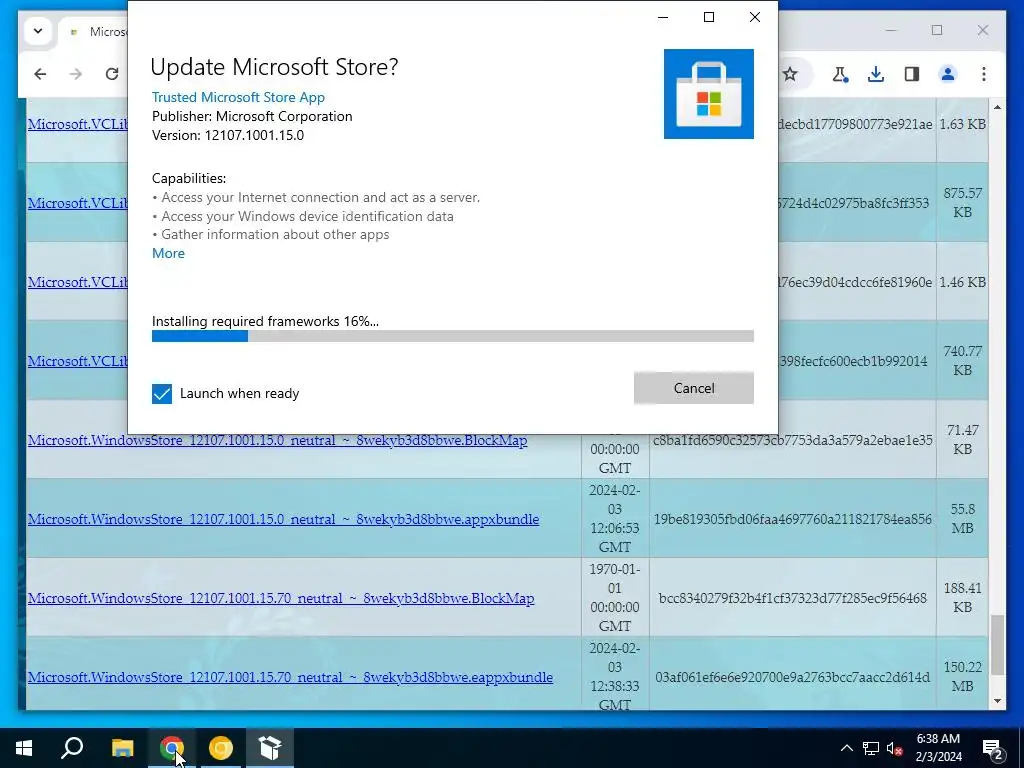The image size is (1024, 768).
Task: Show hidden system tray icons
Action: click(846, 748)
